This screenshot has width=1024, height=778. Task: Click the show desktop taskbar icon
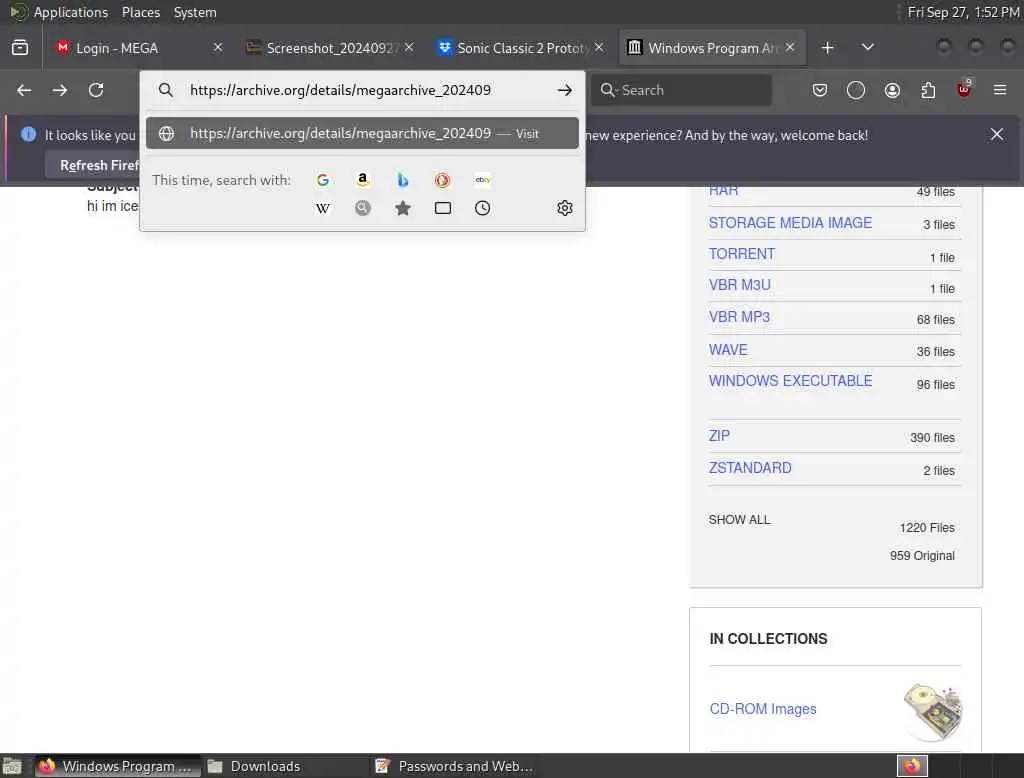12,766
